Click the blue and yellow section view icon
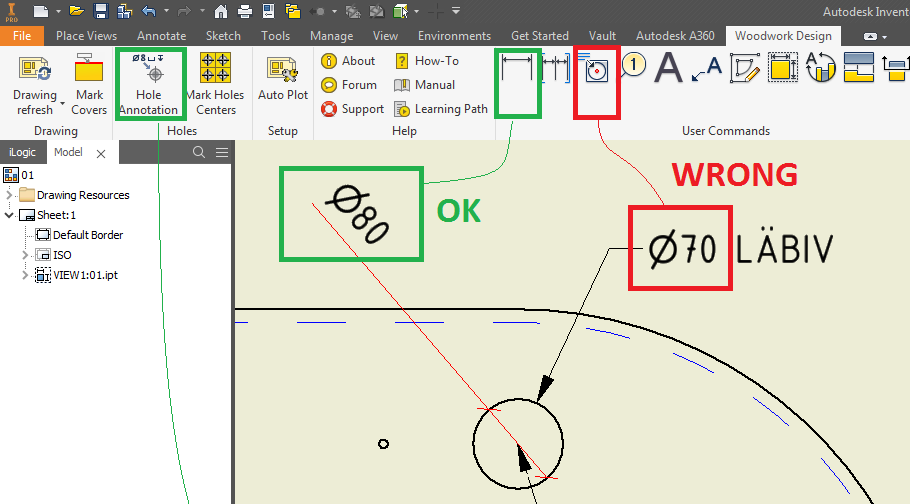 pyautogui.click(x=858, y=67)
